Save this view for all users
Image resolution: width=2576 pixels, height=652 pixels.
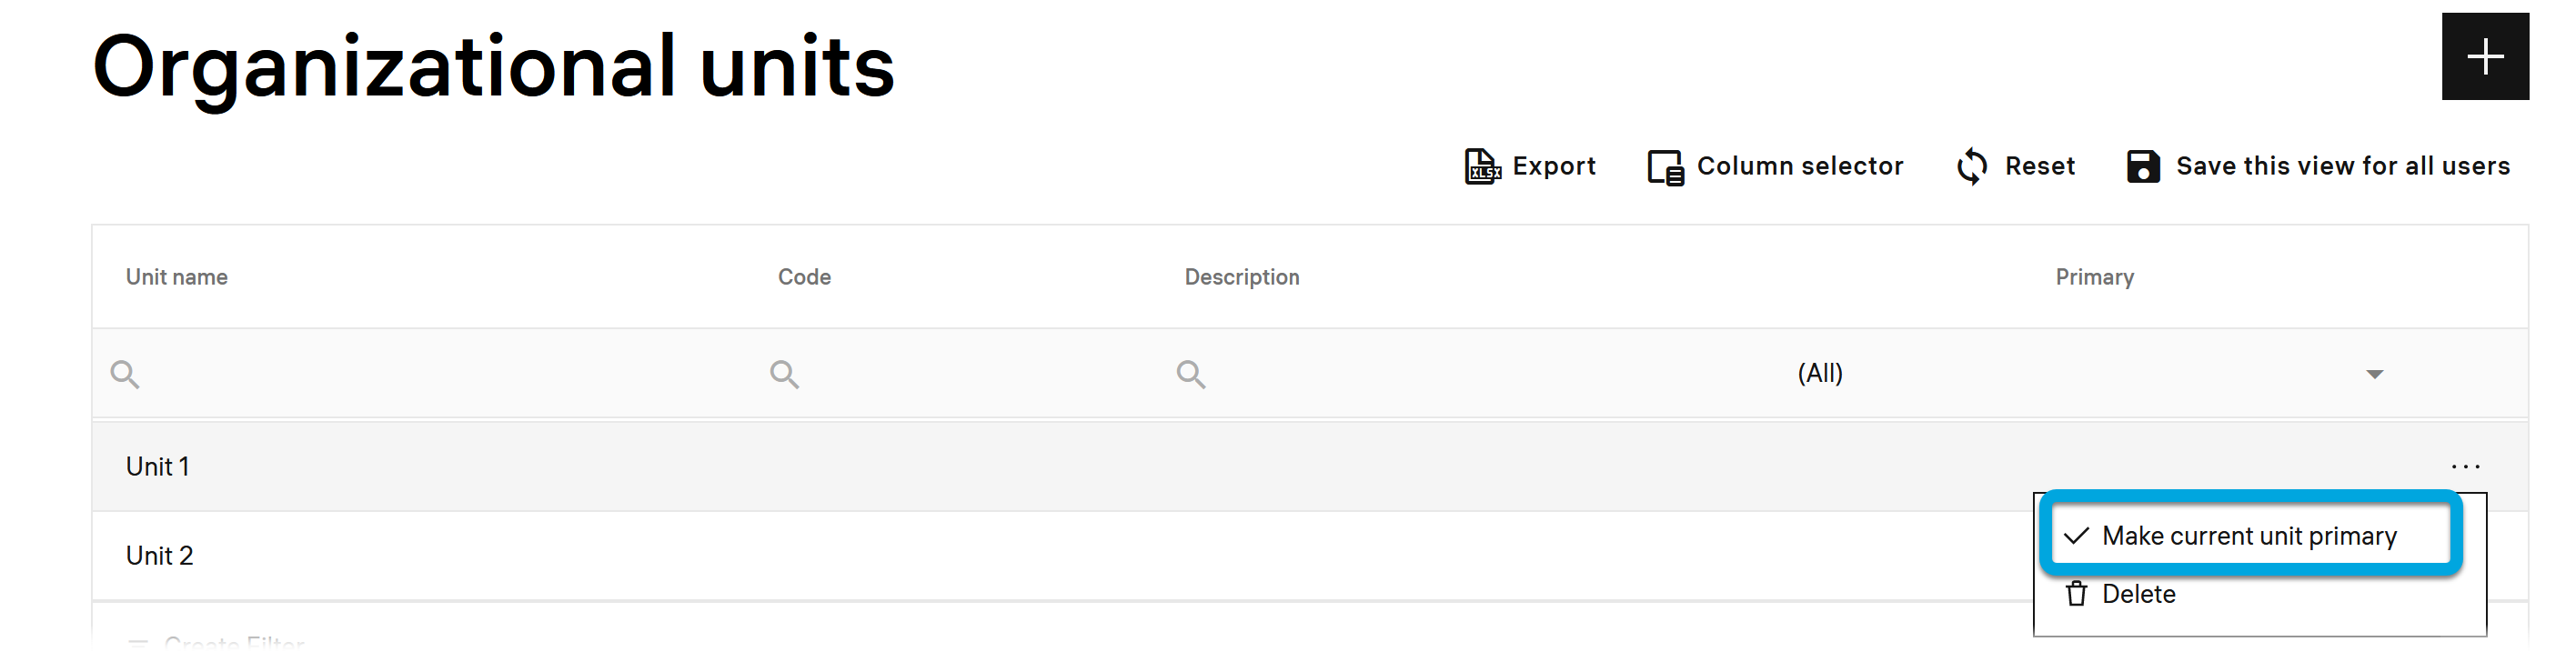(2318, 166)
